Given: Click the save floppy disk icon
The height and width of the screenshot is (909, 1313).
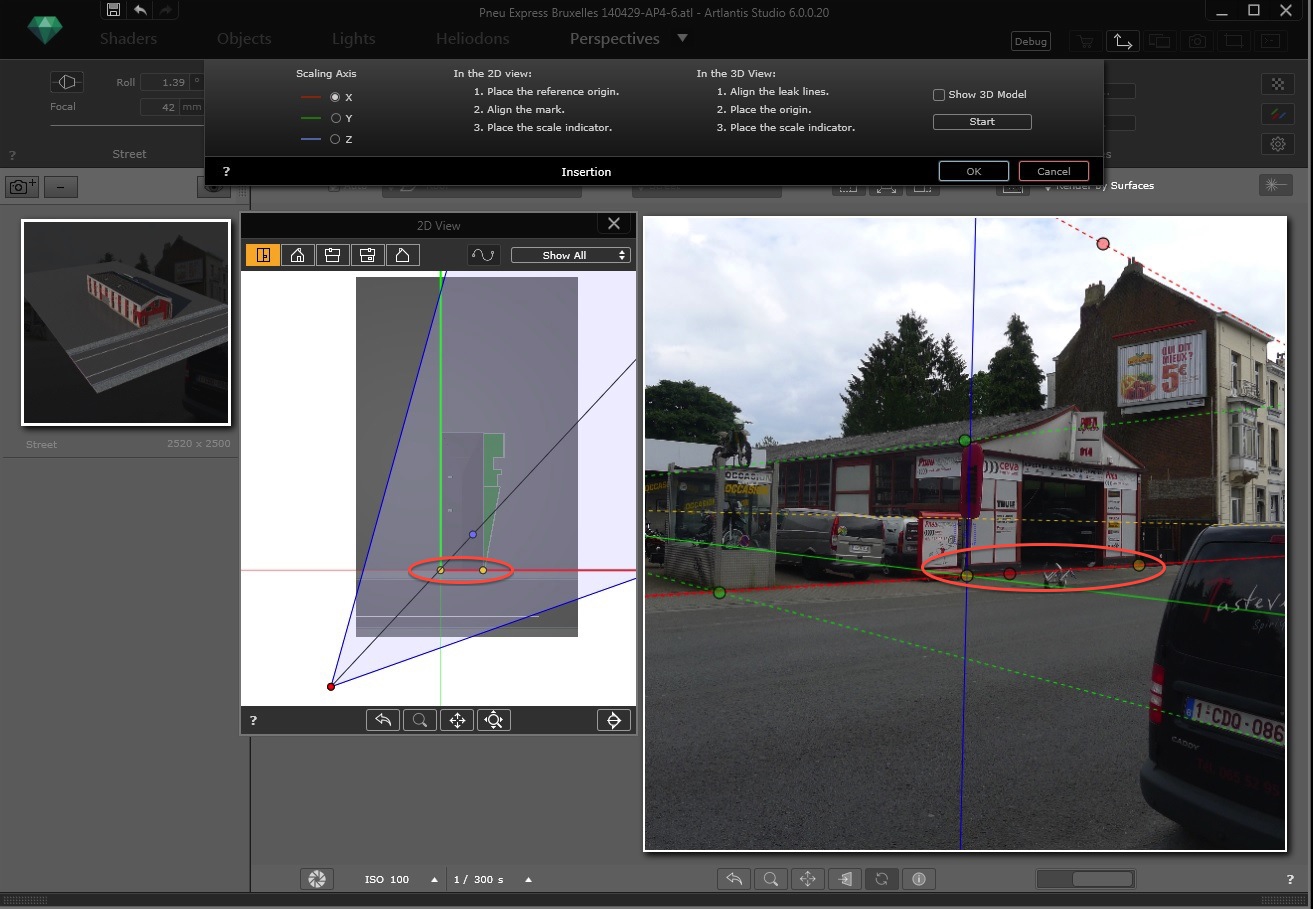Looking at the screenshot, I should pos(113,10).
